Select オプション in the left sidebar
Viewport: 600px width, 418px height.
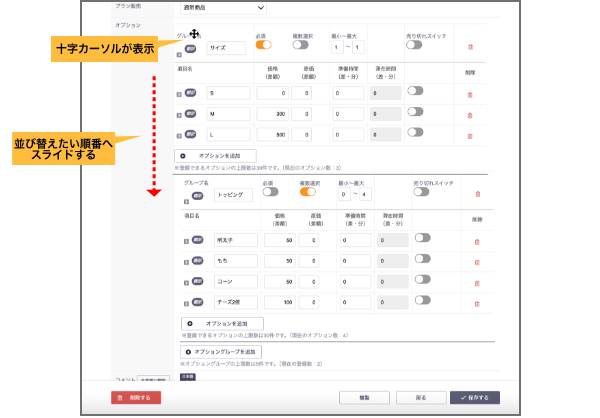[127, 23]
